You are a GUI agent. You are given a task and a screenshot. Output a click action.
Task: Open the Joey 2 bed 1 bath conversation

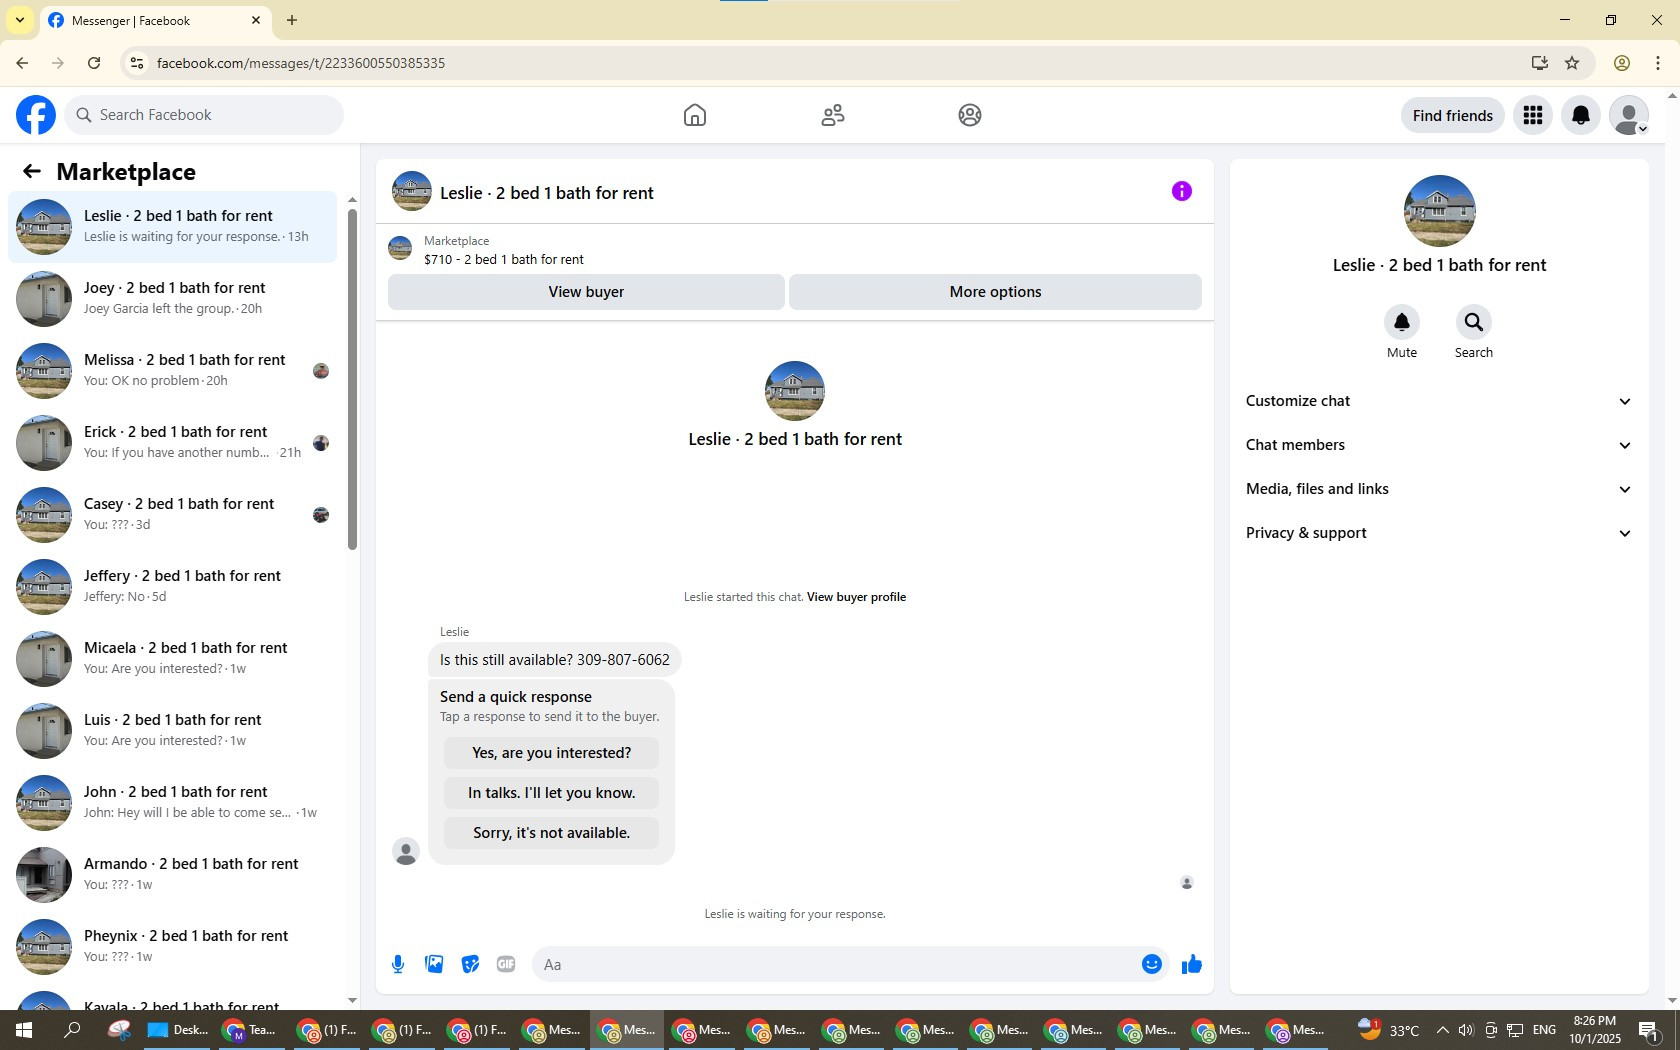click(x=174, y=299)
